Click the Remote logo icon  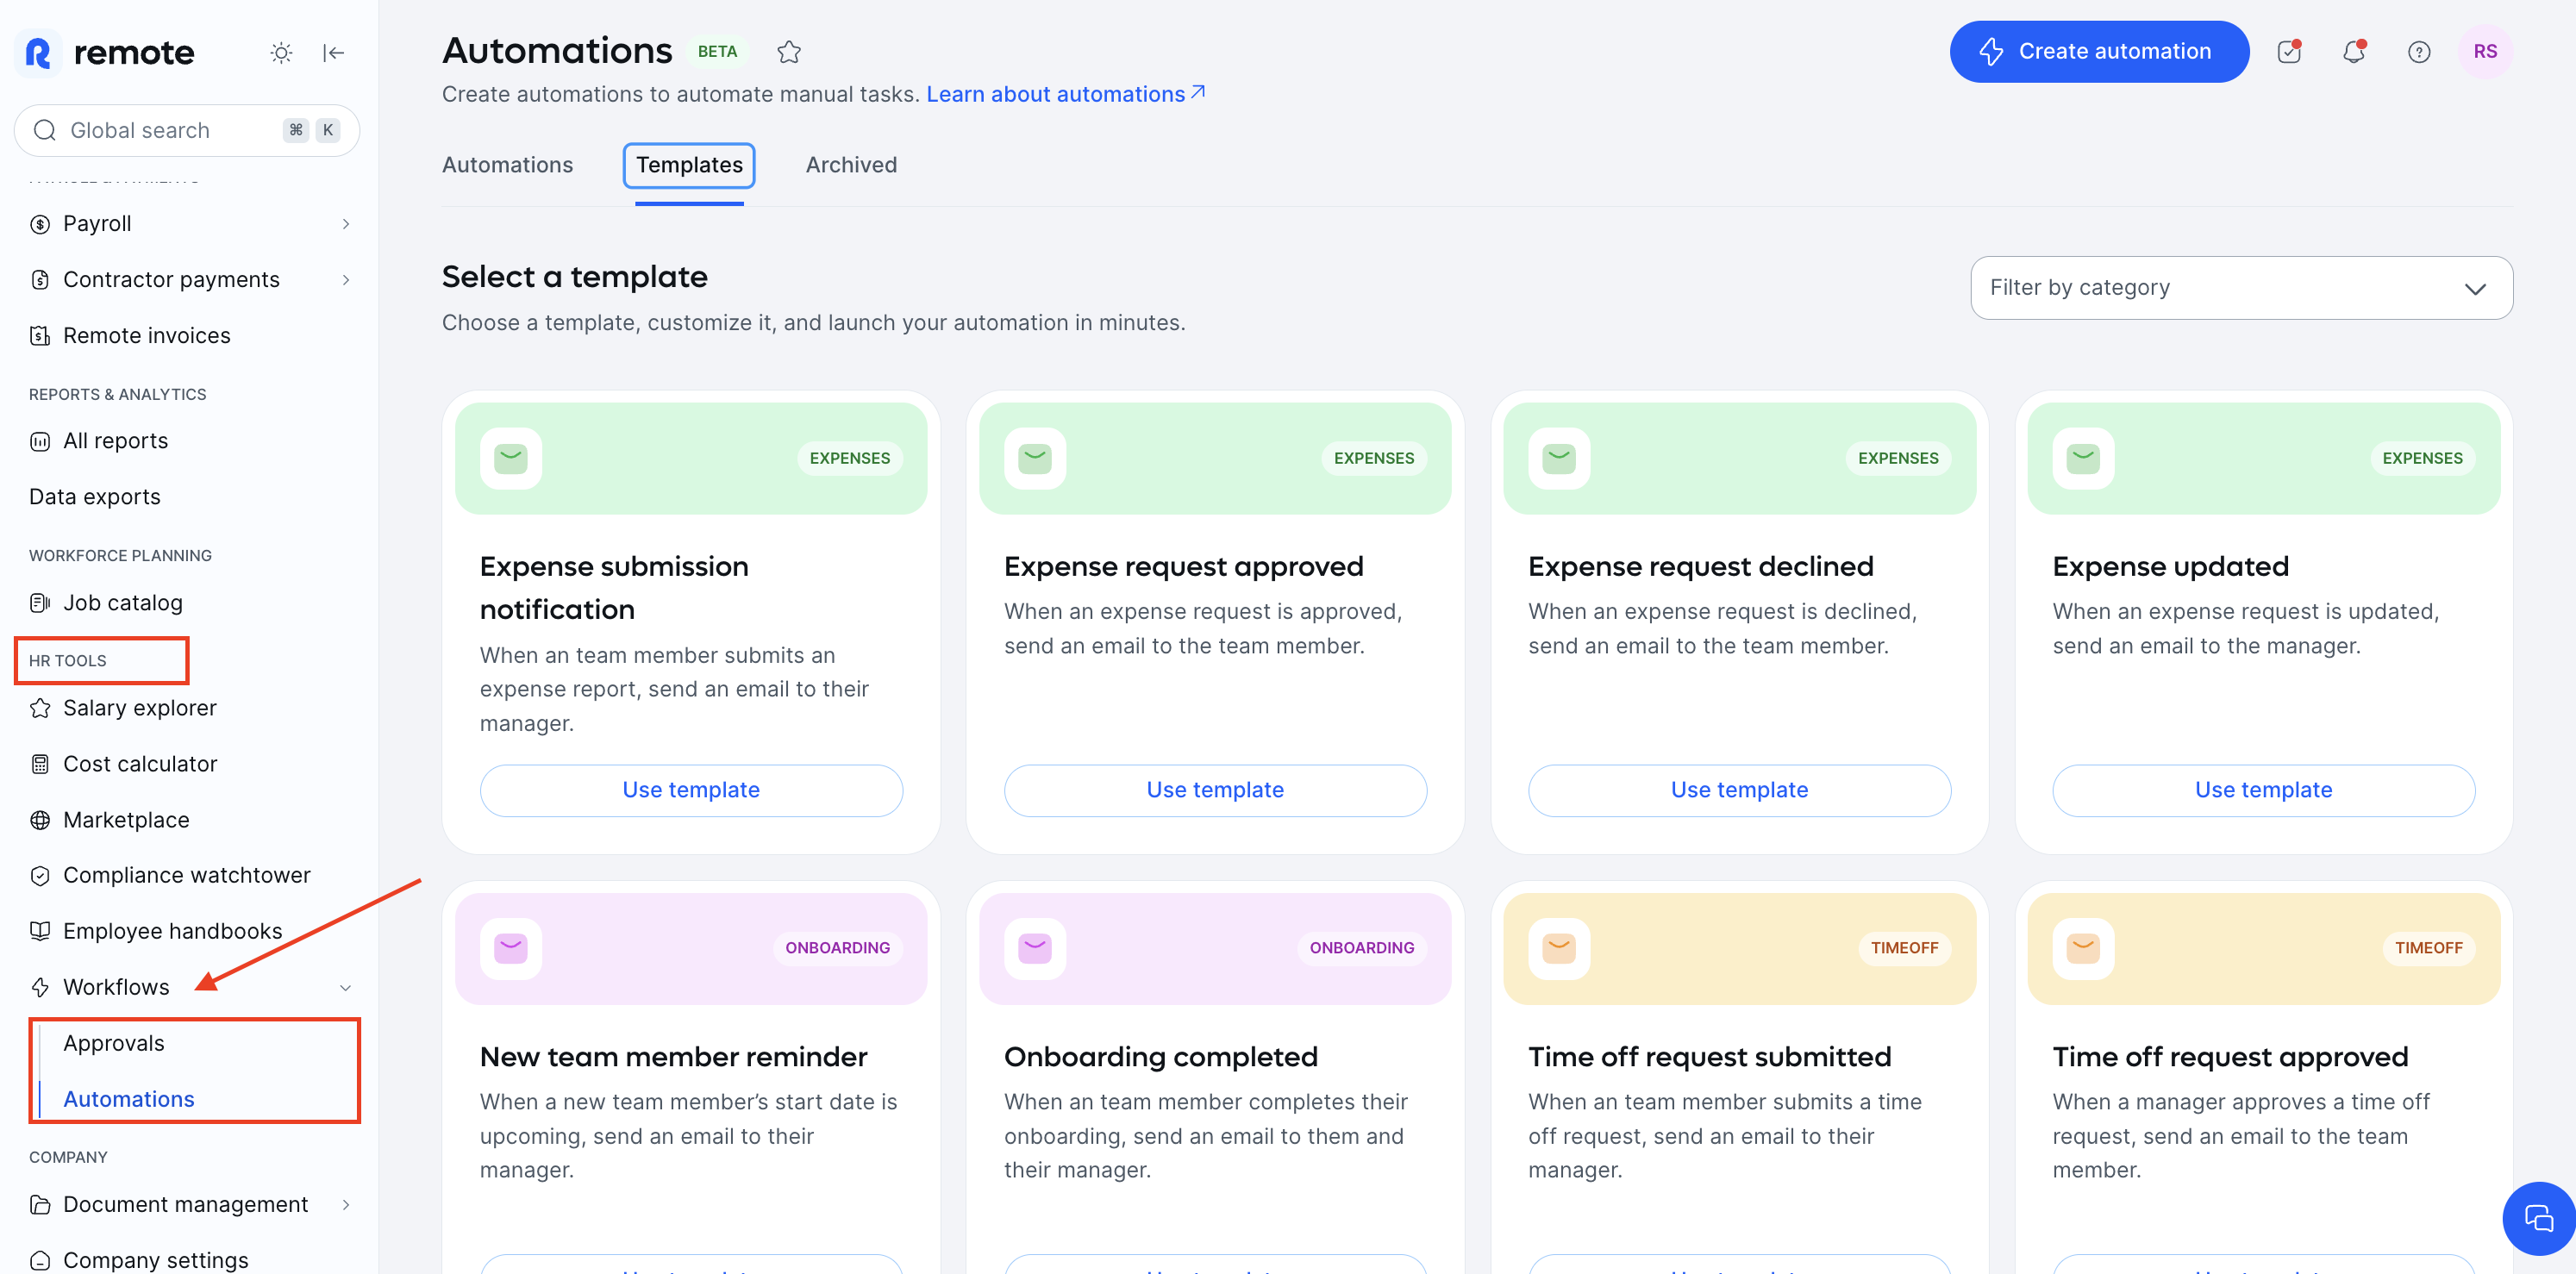[37, 52]
